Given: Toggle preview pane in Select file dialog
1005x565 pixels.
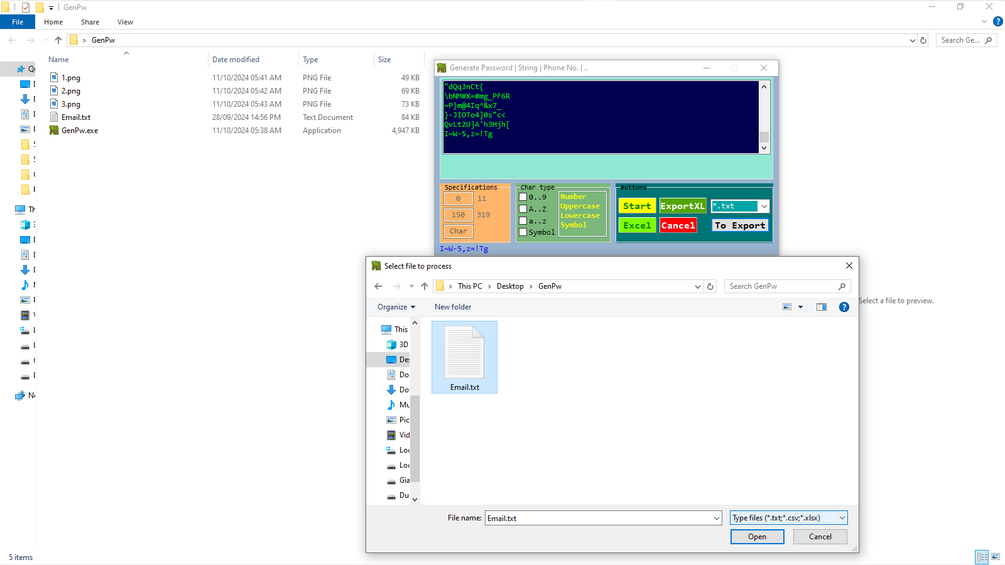Looking at the screenshot, I should pyautogui.click(x=821, y=307).
